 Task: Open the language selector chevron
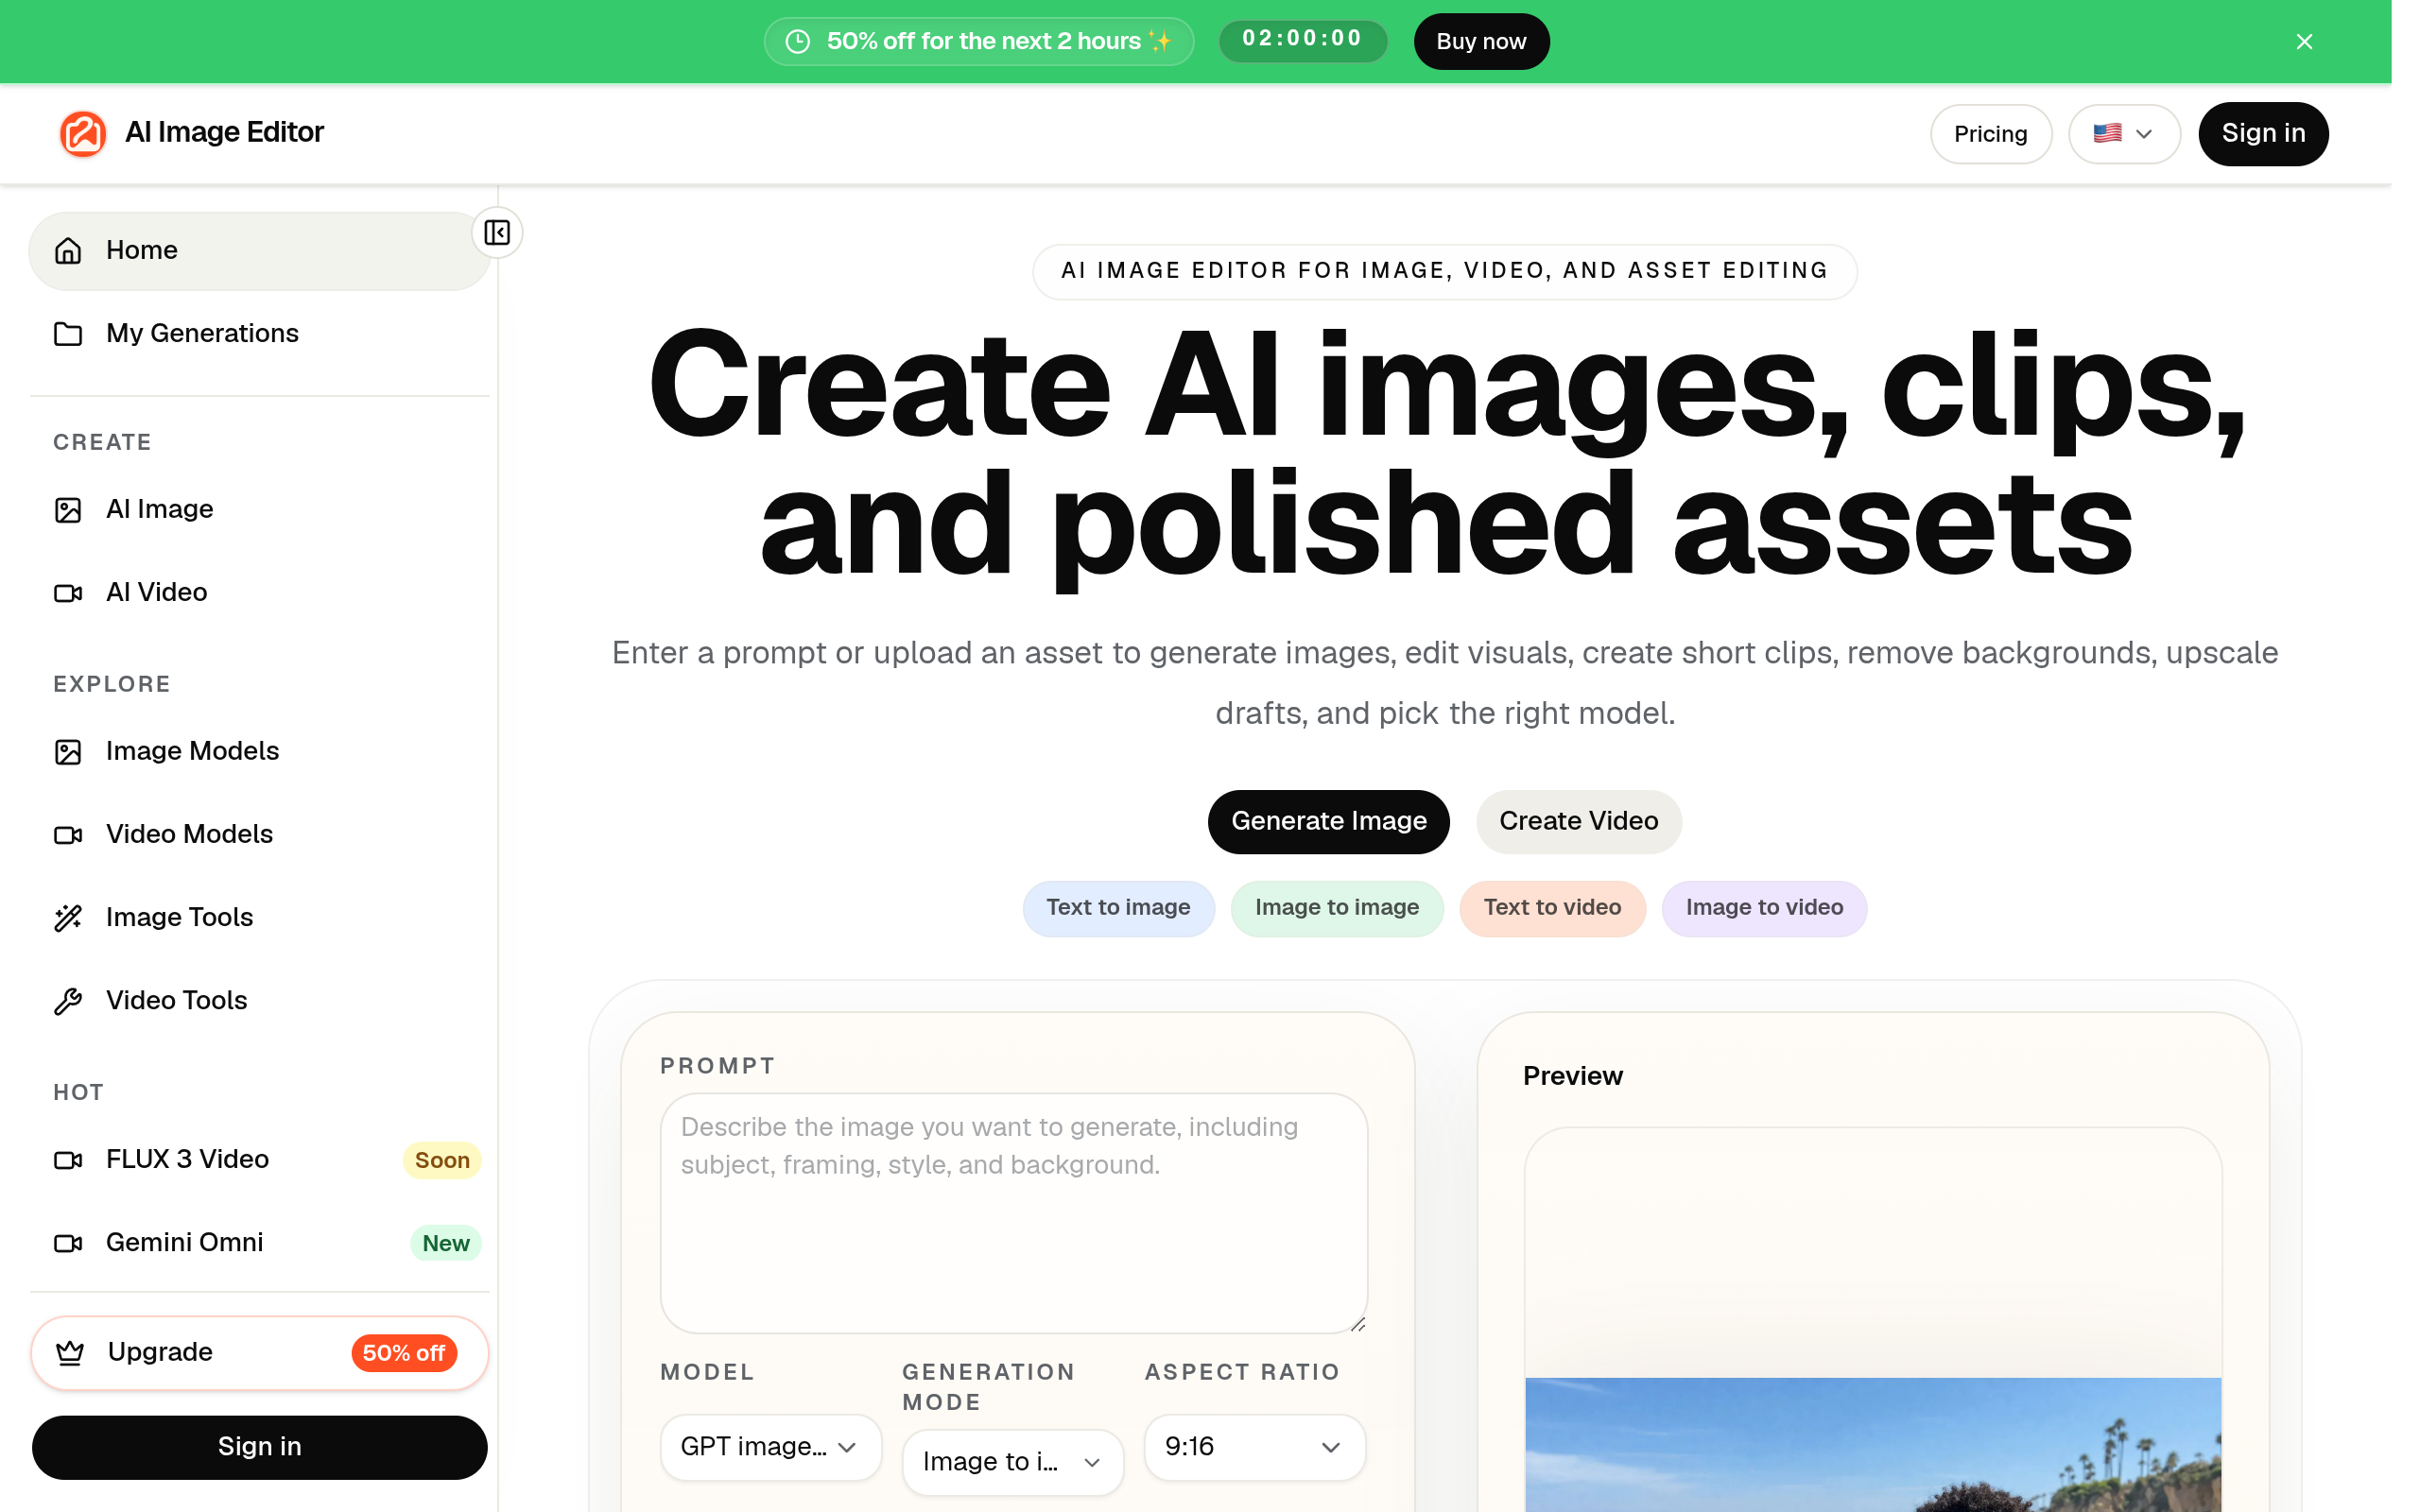[2144, 134]
